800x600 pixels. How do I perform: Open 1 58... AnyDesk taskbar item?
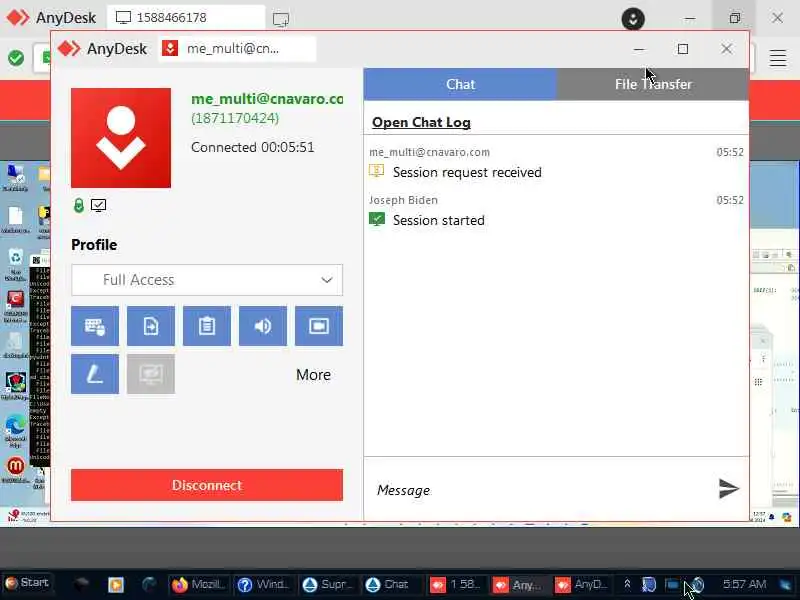456,584
